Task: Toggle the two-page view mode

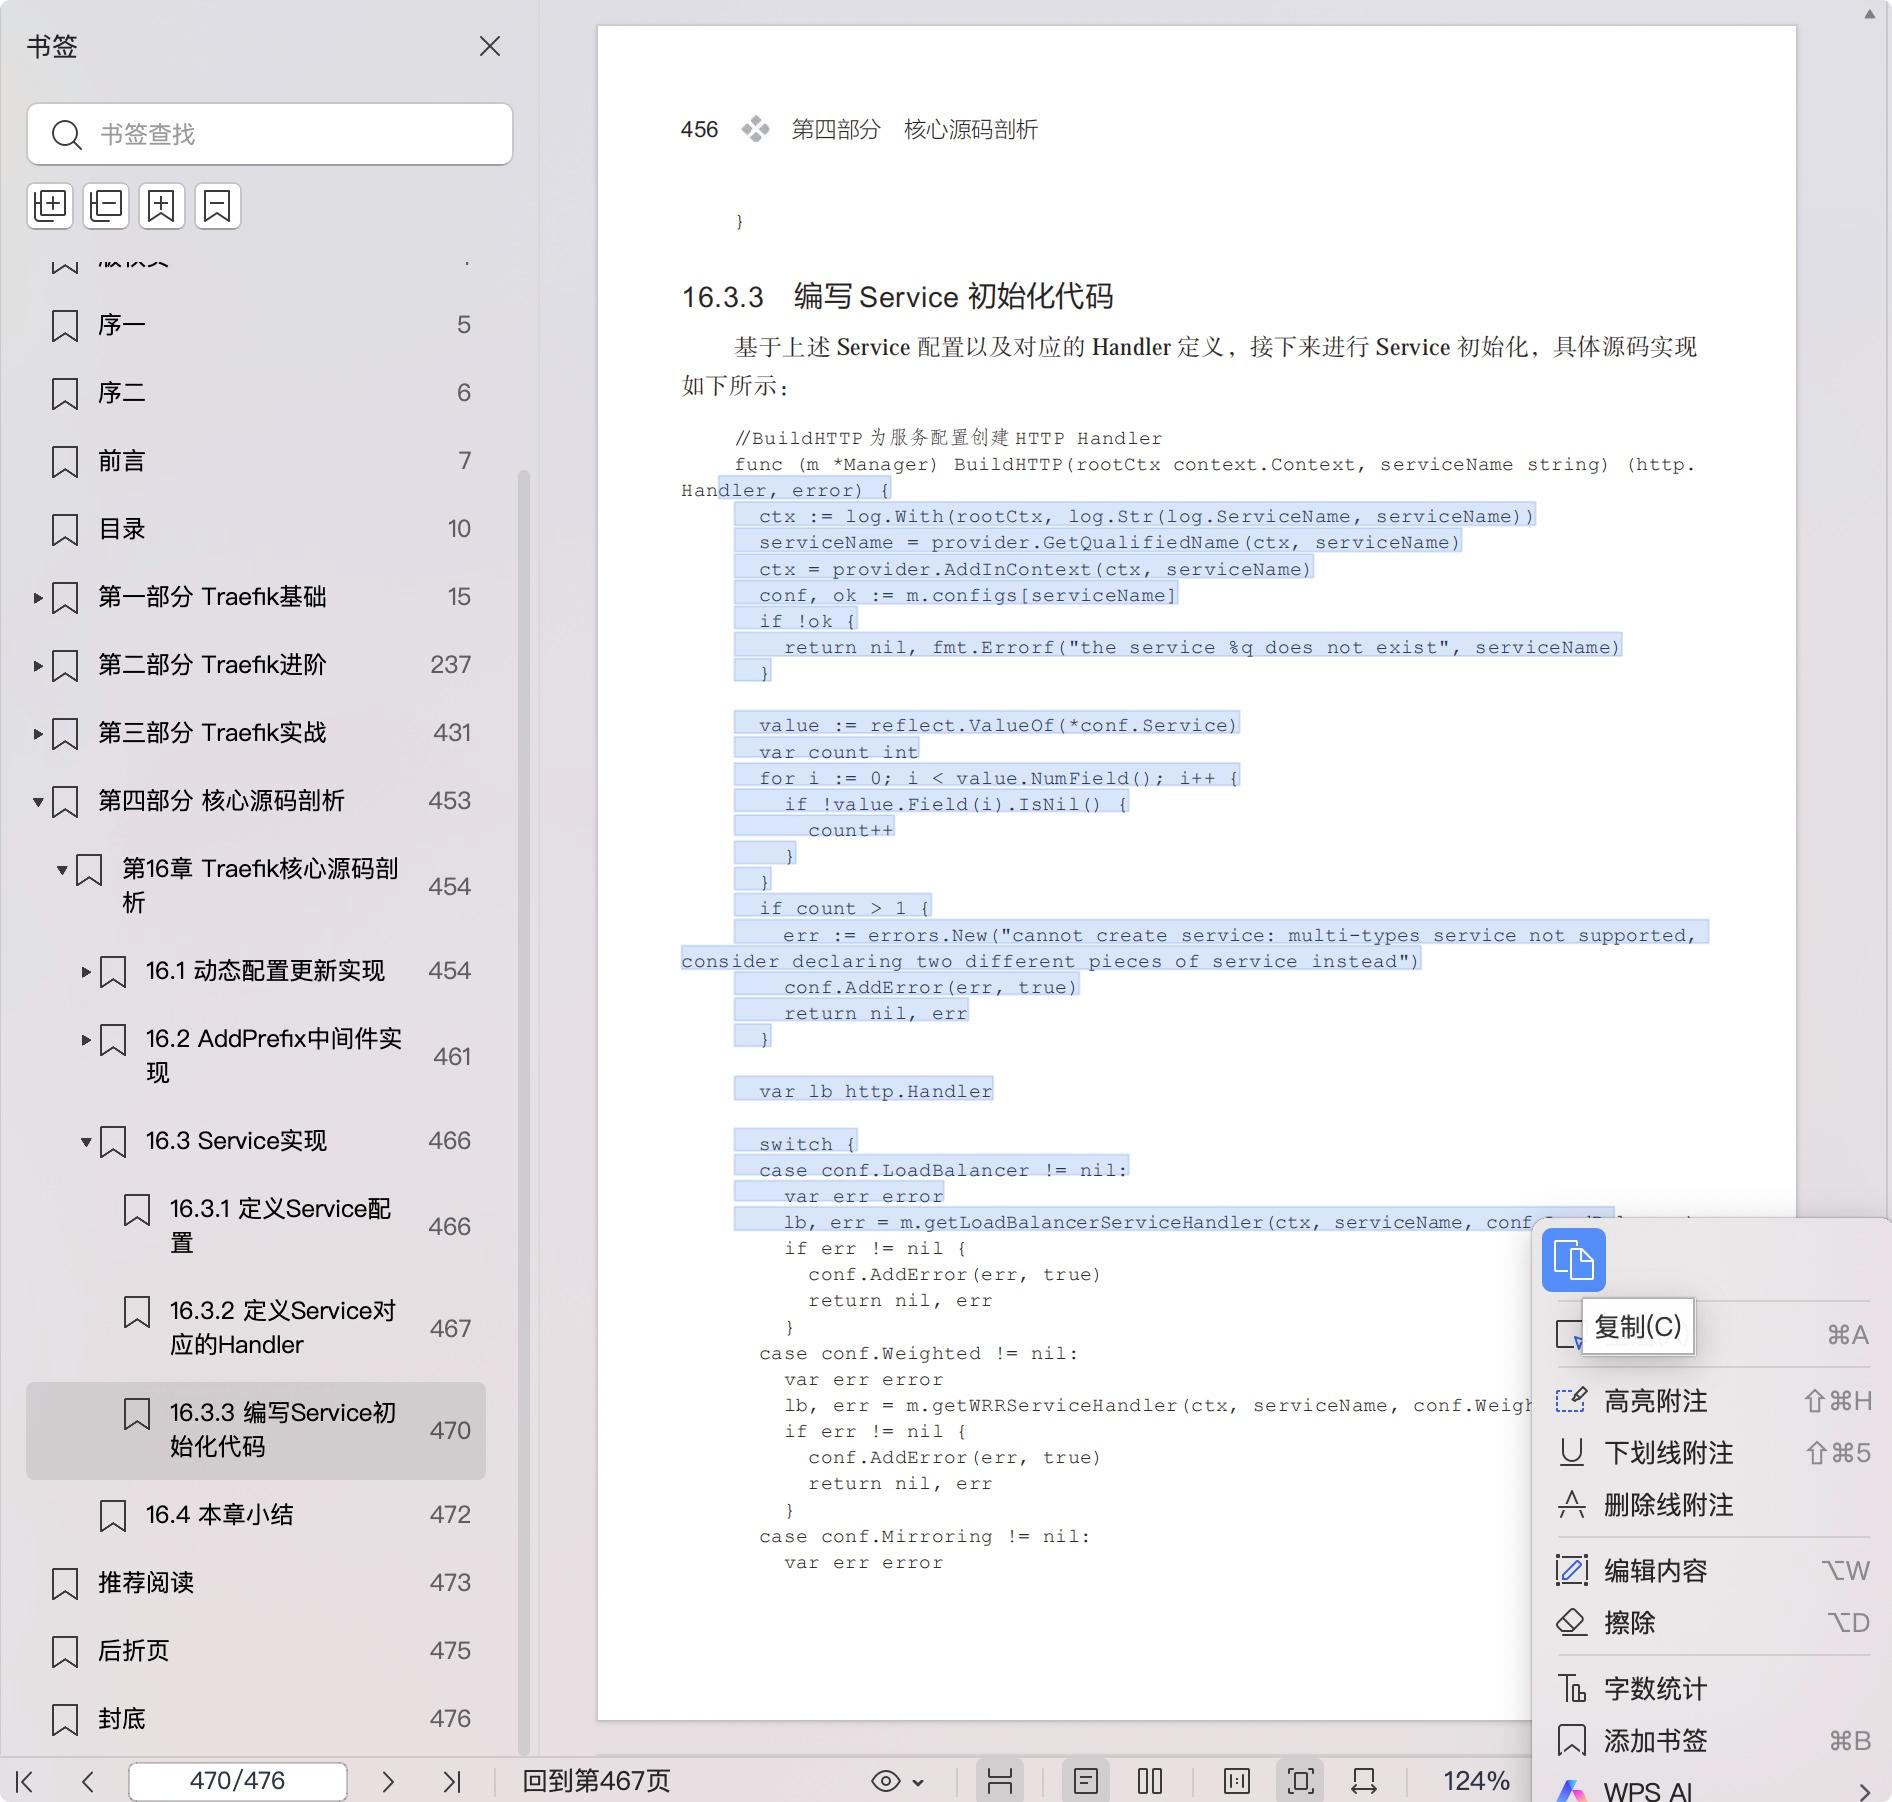Action: click(1150, 1781)
